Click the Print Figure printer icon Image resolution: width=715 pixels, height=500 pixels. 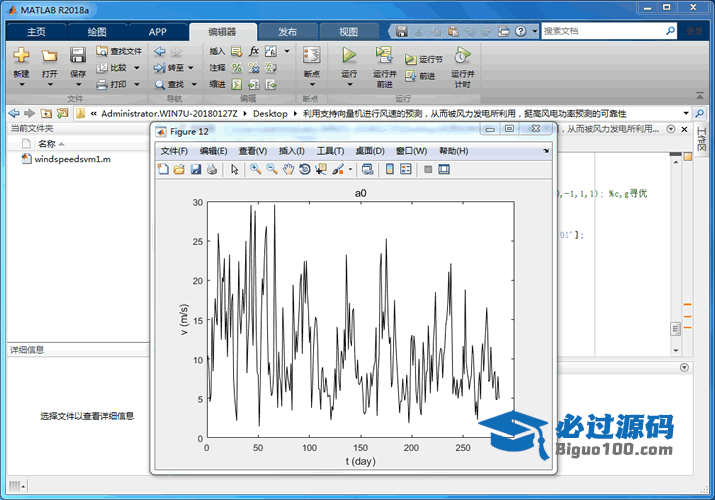212,169
